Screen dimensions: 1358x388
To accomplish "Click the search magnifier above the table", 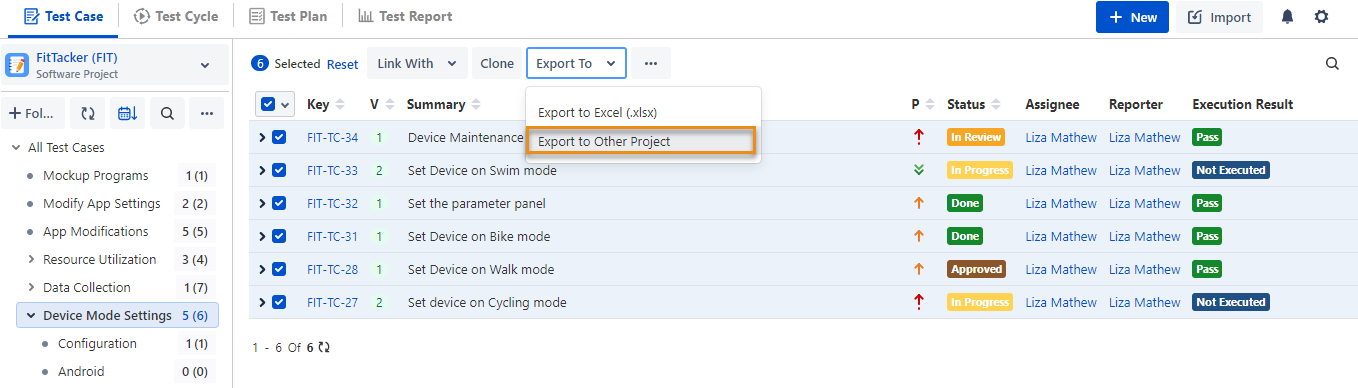I will (1332, 63).
